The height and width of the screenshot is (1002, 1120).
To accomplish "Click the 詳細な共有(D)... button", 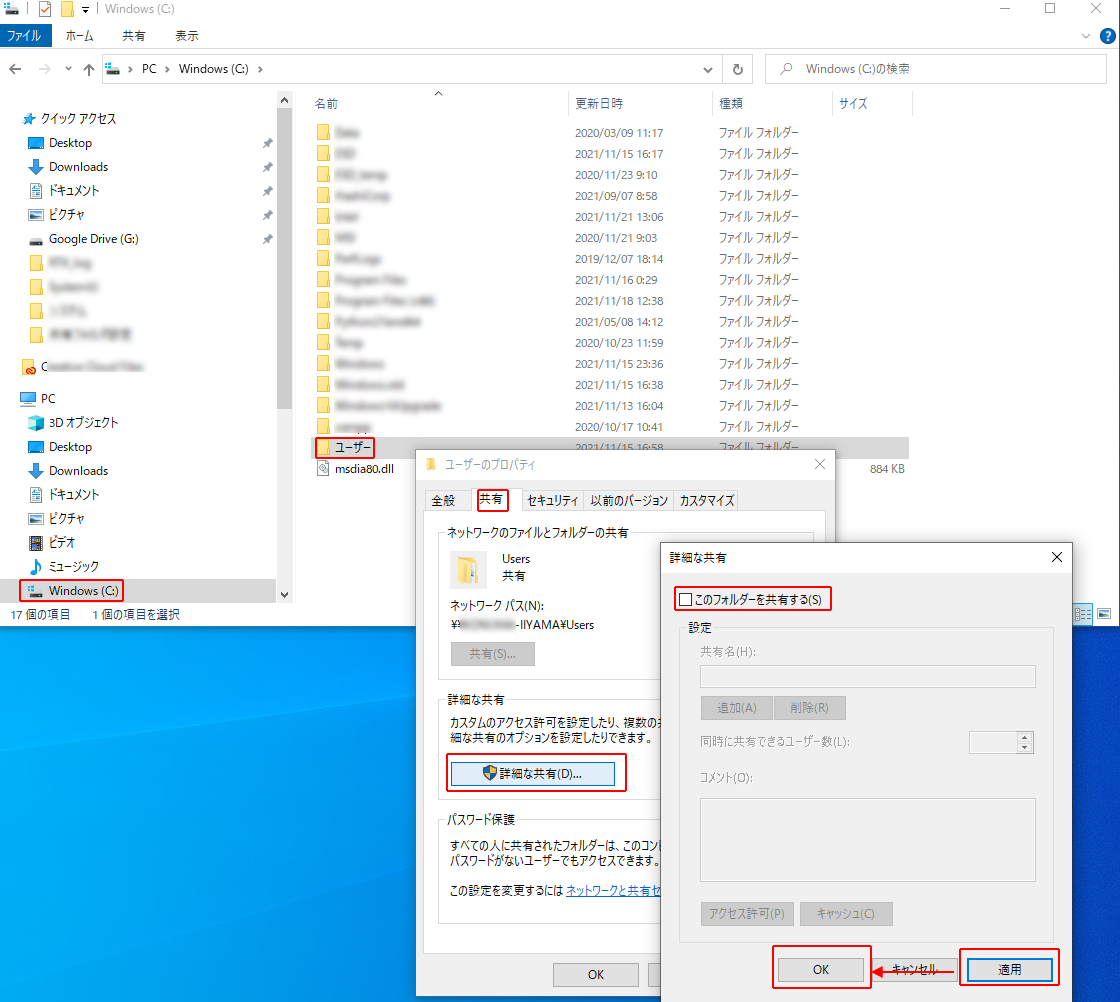I will 532,773.
